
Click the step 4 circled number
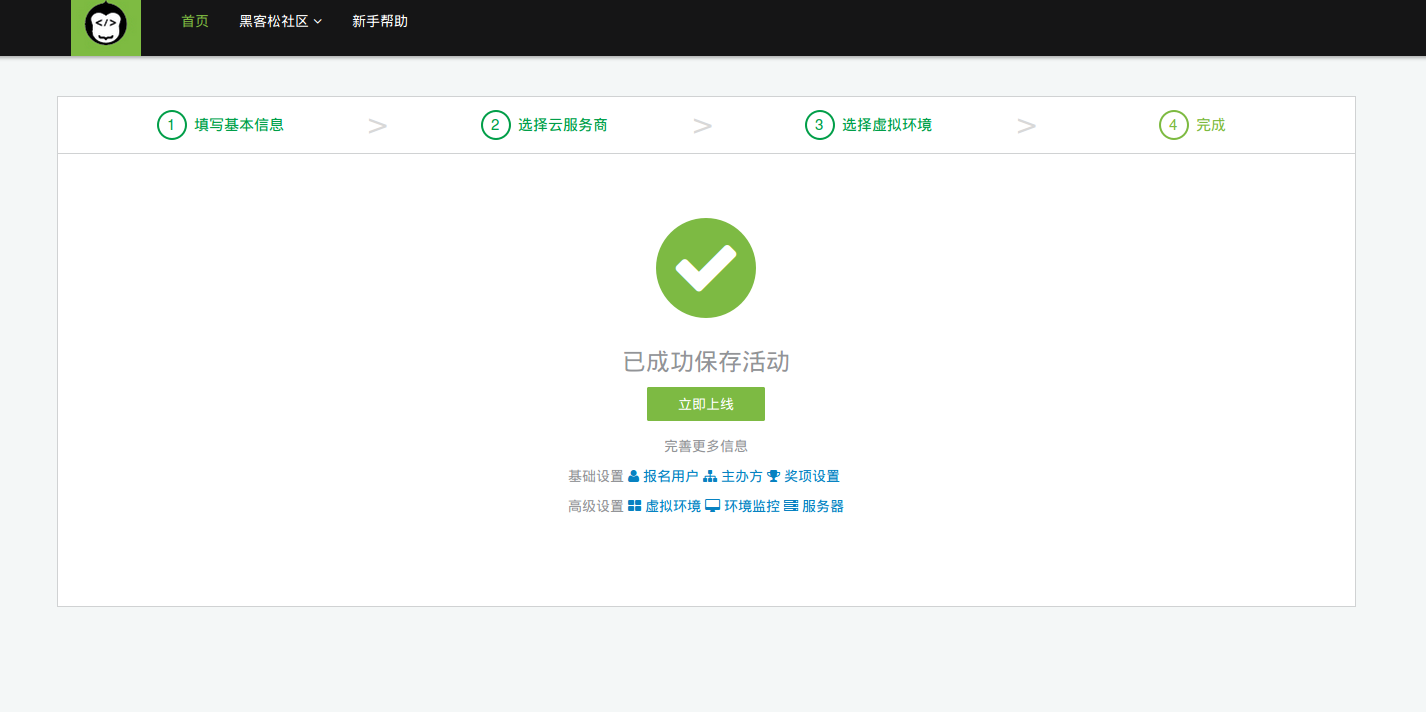[1174, 125]
